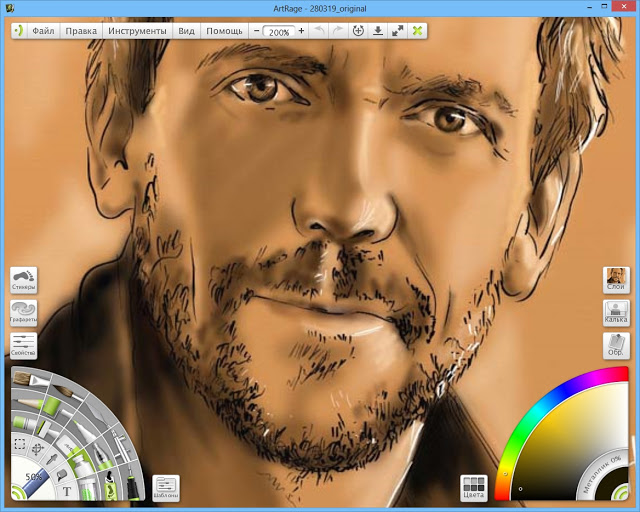Select the Felt Pen marker tool
Screen dimensions: 640x512
[x=84, y=432]
